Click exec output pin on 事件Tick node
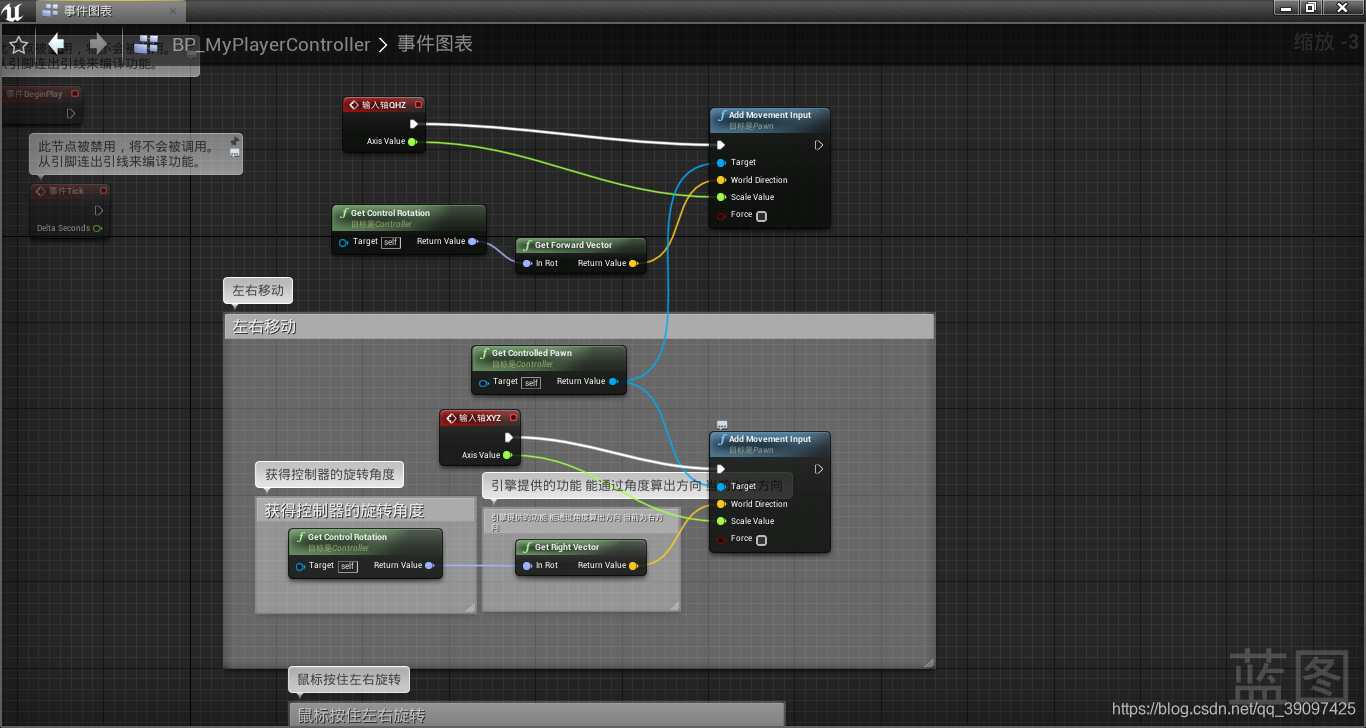The width and height of the screenshot is (1366, 728). coord(99,210)
